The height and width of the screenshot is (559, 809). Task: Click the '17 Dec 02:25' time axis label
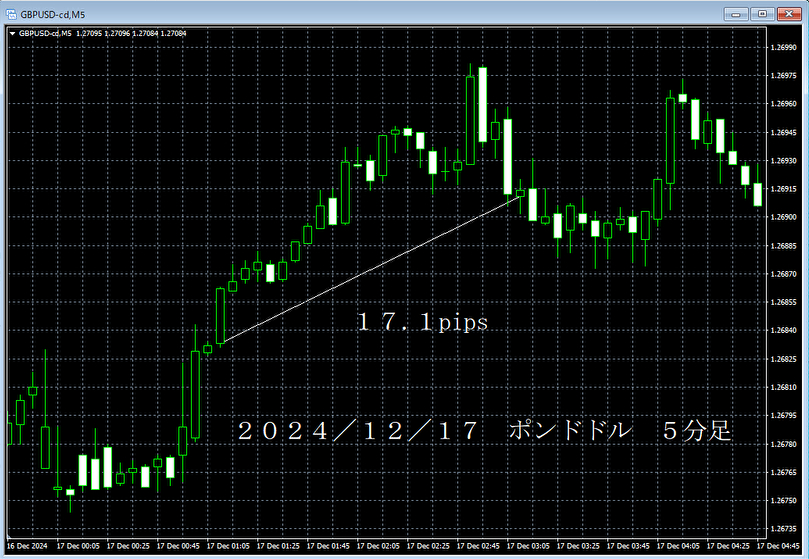(x=428, y=546)
